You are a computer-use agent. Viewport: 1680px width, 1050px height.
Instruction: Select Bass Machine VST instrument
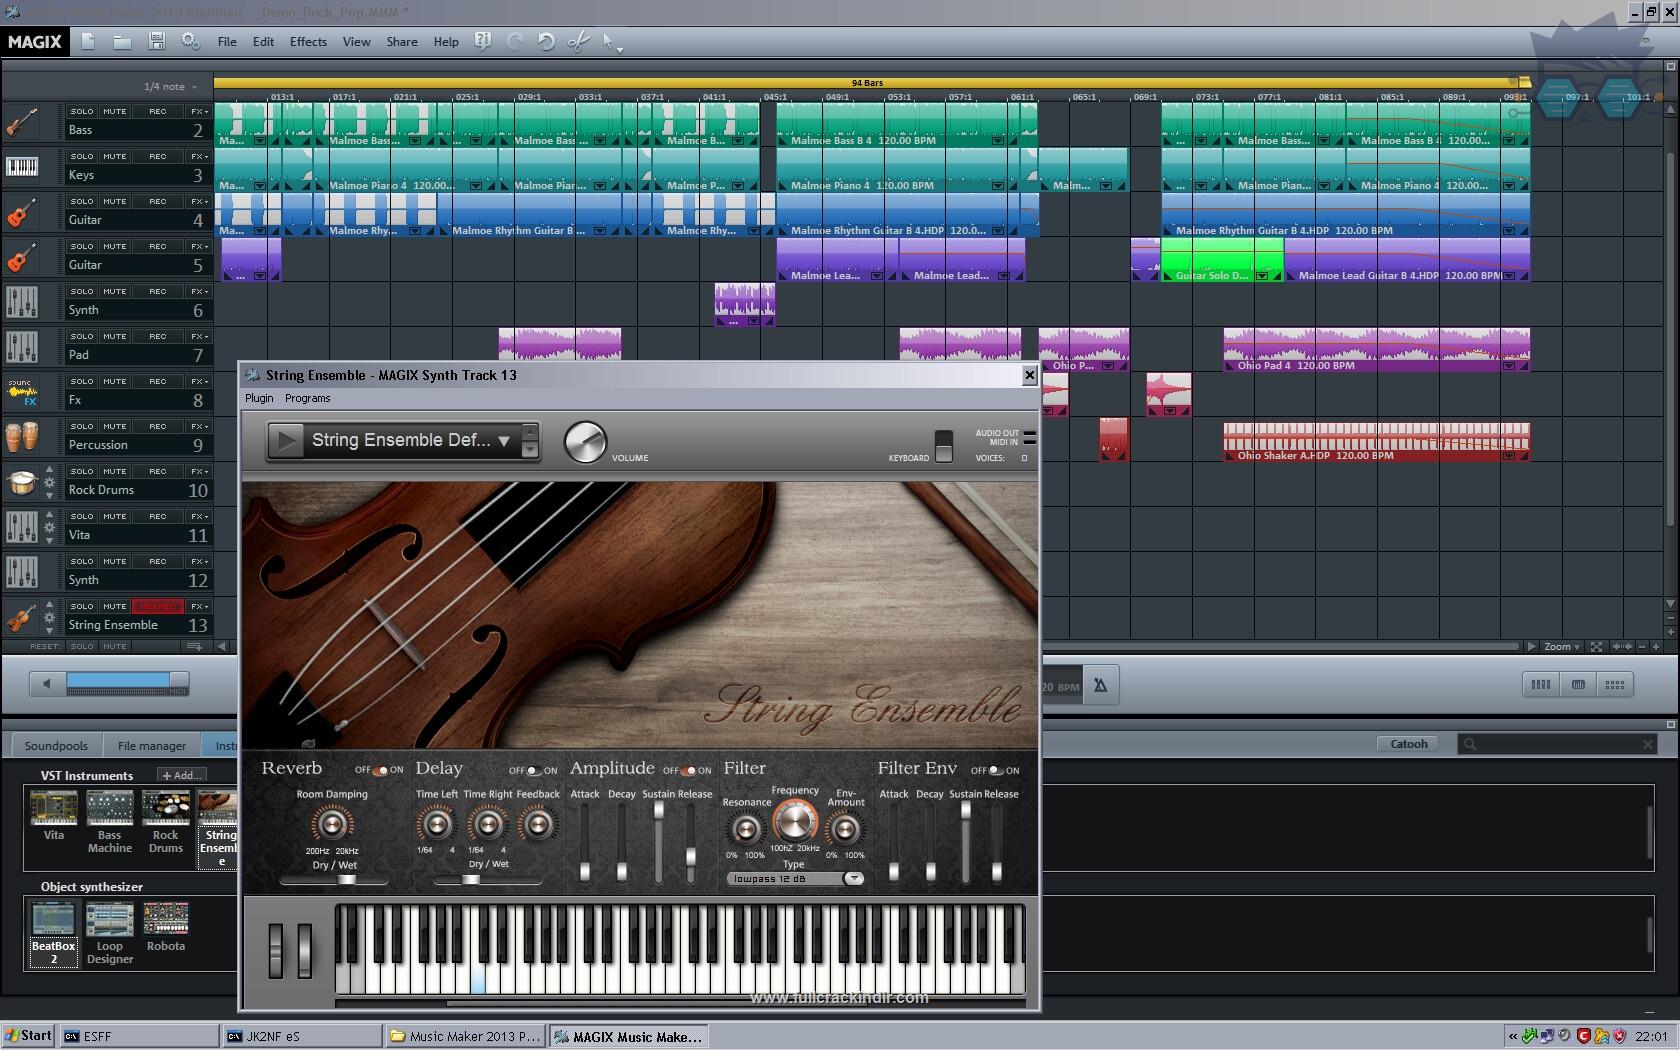coord(109,823)
